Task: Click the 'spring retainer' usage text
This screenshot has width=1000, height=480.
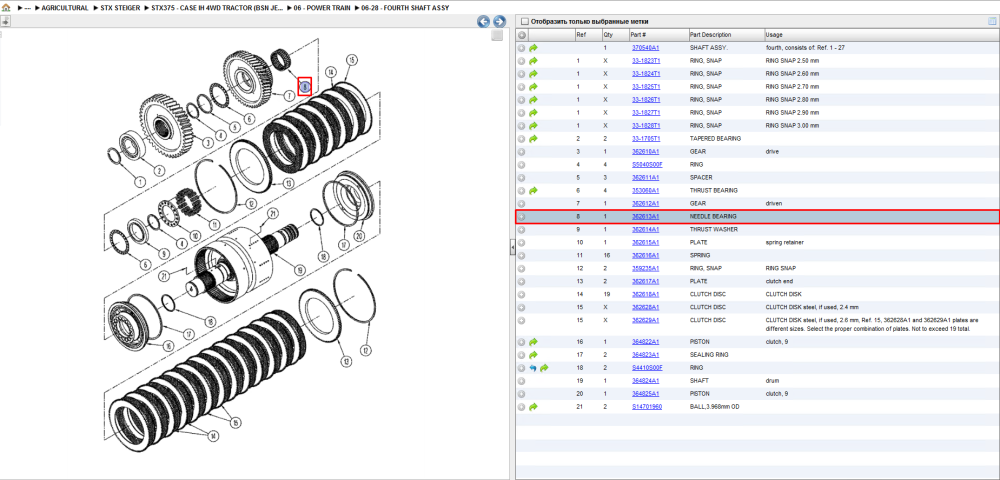Action: pyautogui.click(x=785, y=242)
